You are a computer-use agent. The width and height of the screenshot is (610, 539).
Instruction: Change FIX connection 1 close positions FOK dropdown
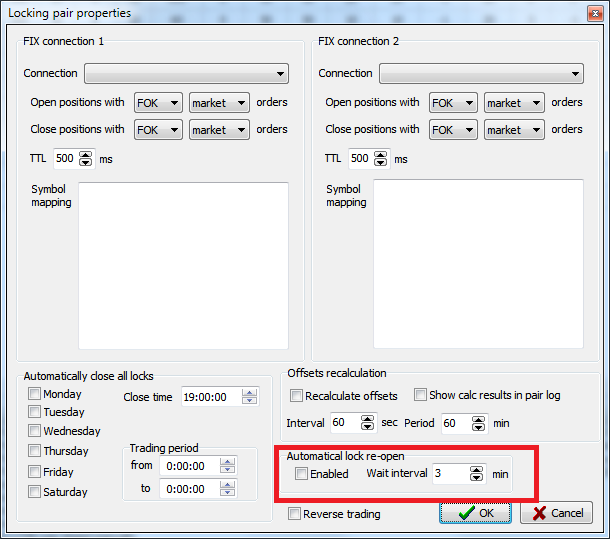coord(158,130)
